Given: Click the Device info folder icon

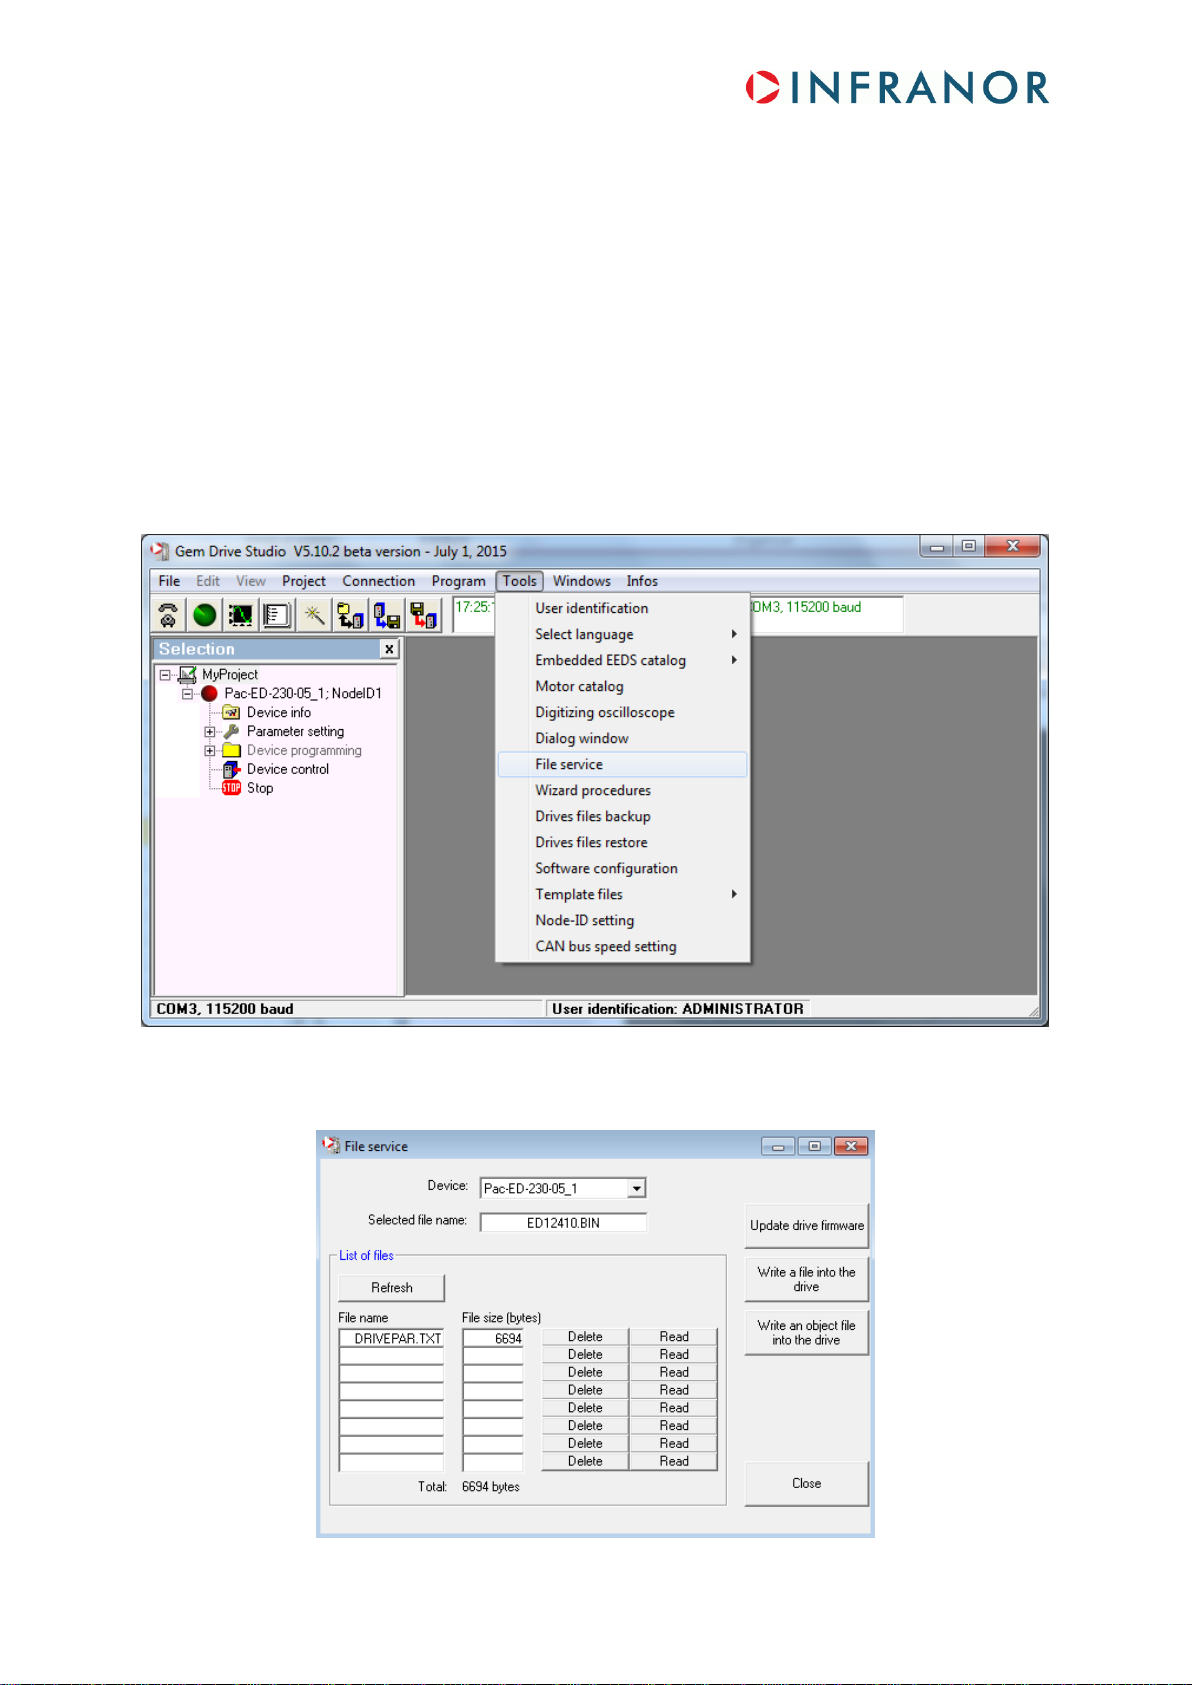Looking at the screenshot, I should [231, 712].
